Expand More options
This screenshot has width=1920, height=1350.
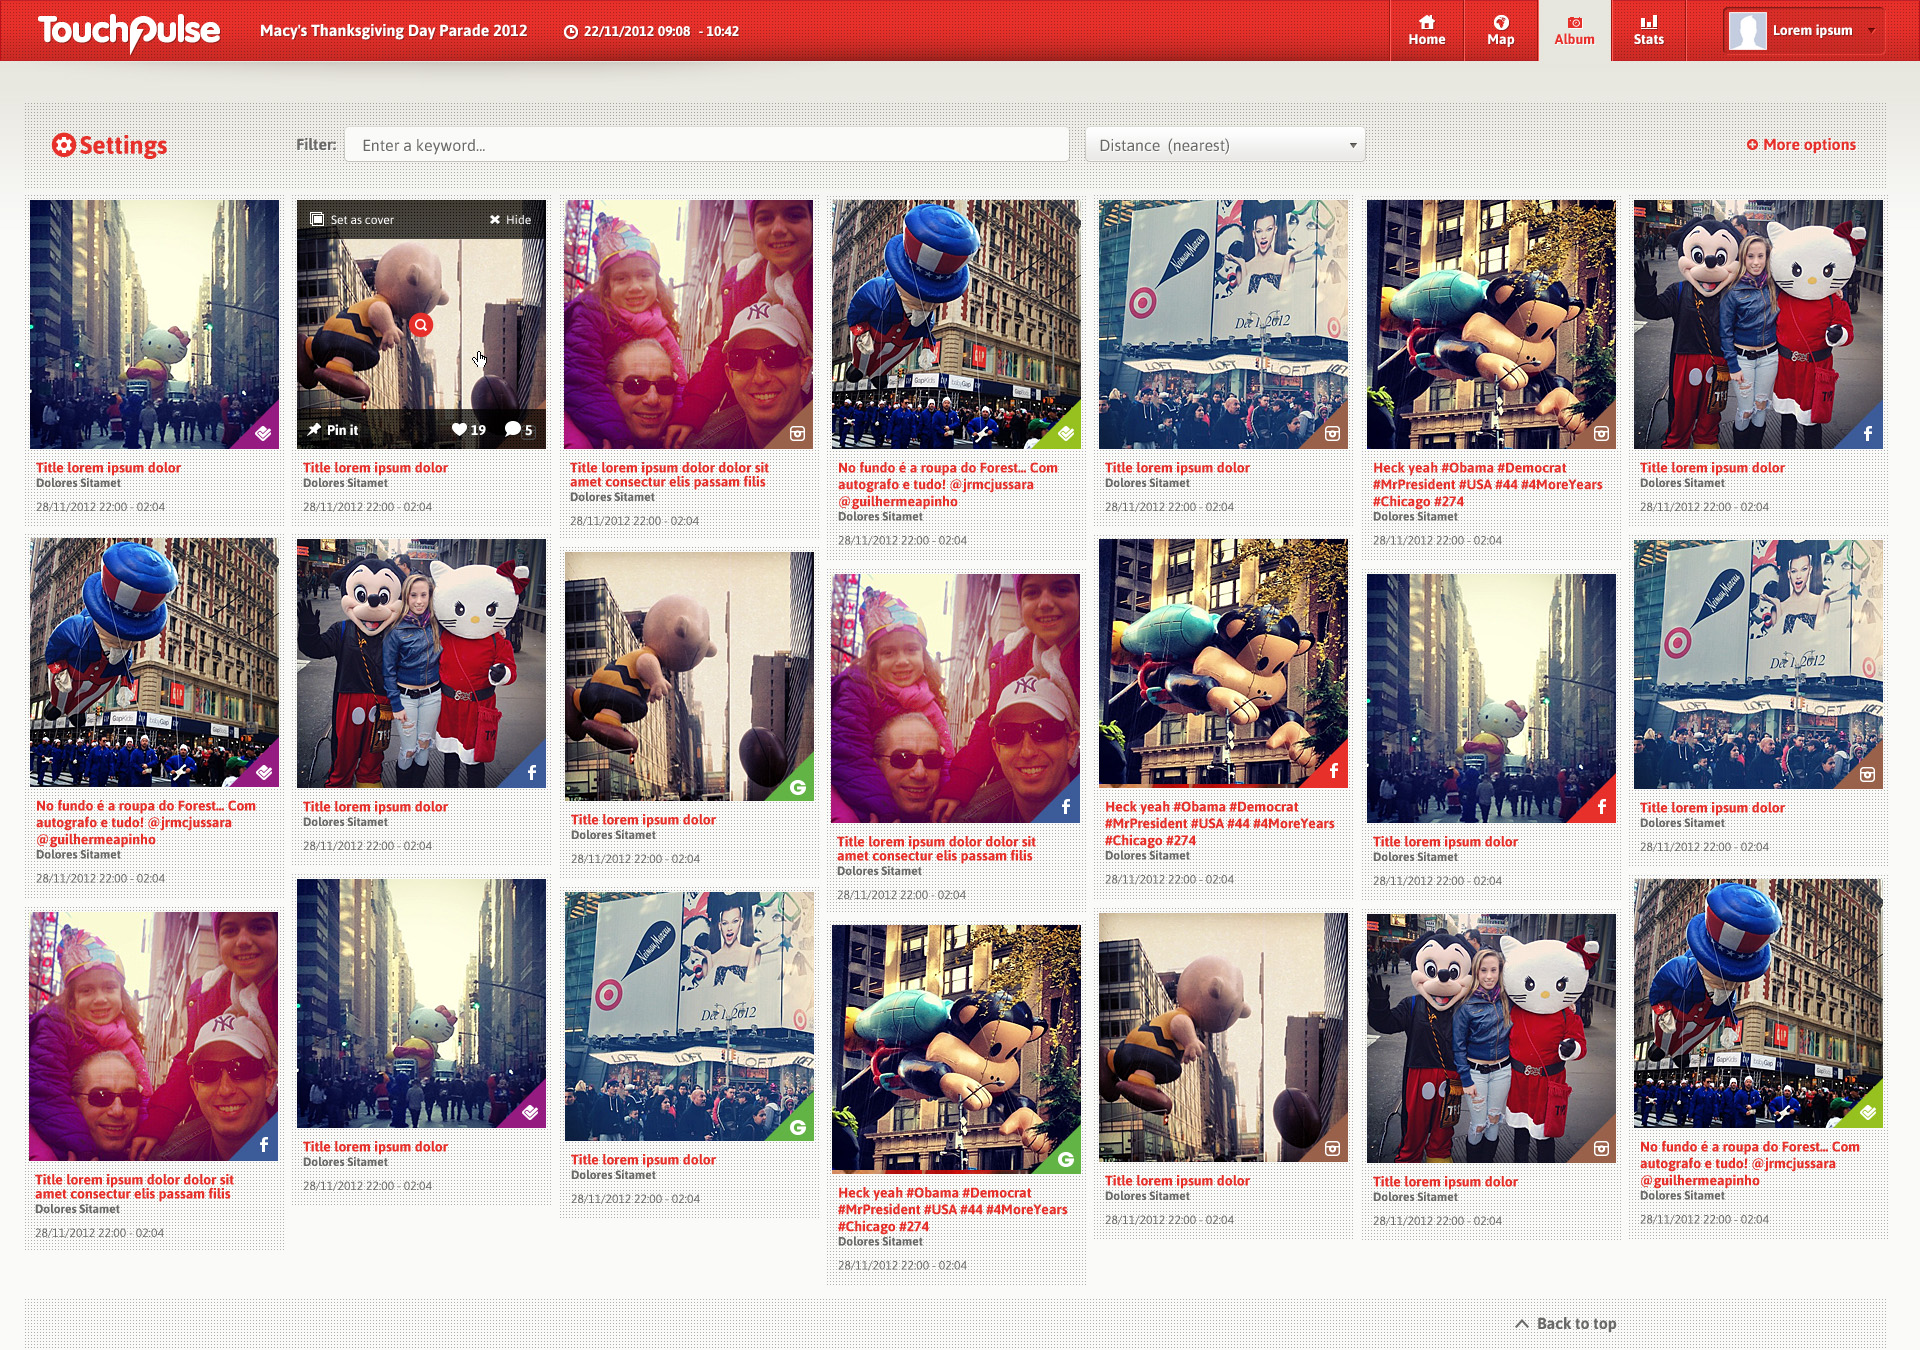pos(1801,145)
